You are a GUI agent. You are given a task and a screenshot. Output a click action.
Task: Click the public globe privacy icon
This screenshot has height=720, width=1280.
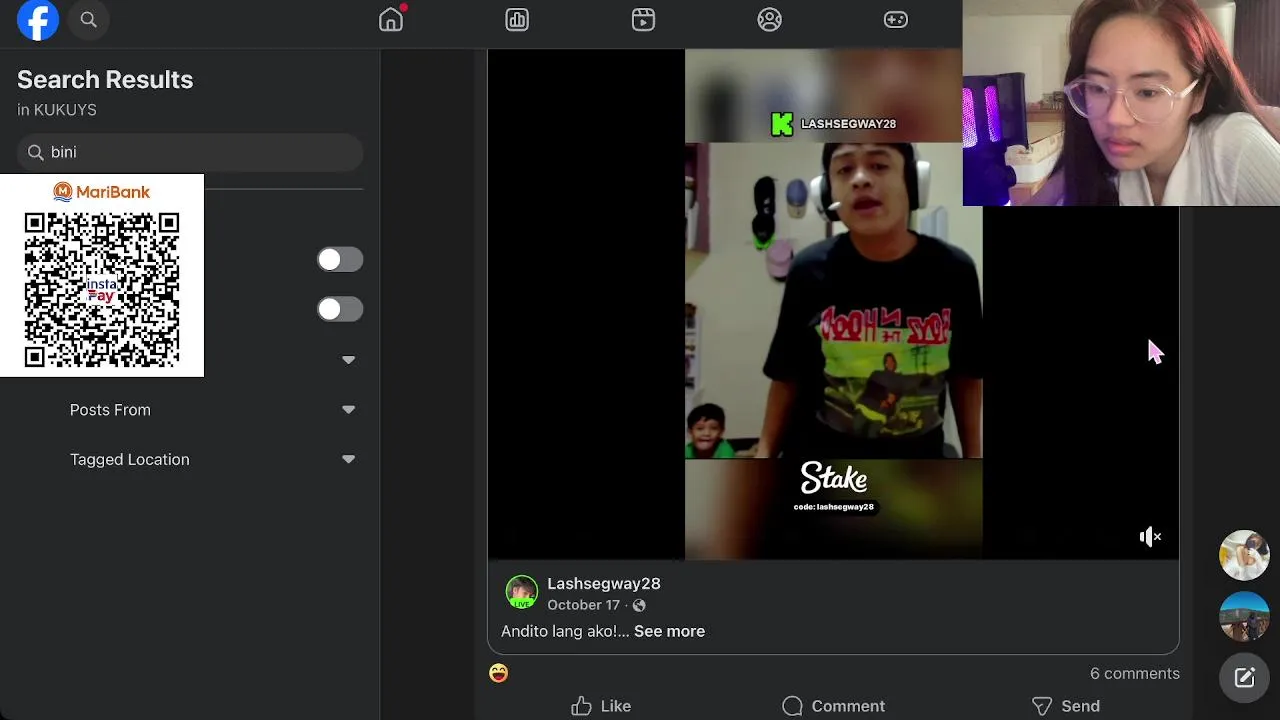(x=639, y=605)
